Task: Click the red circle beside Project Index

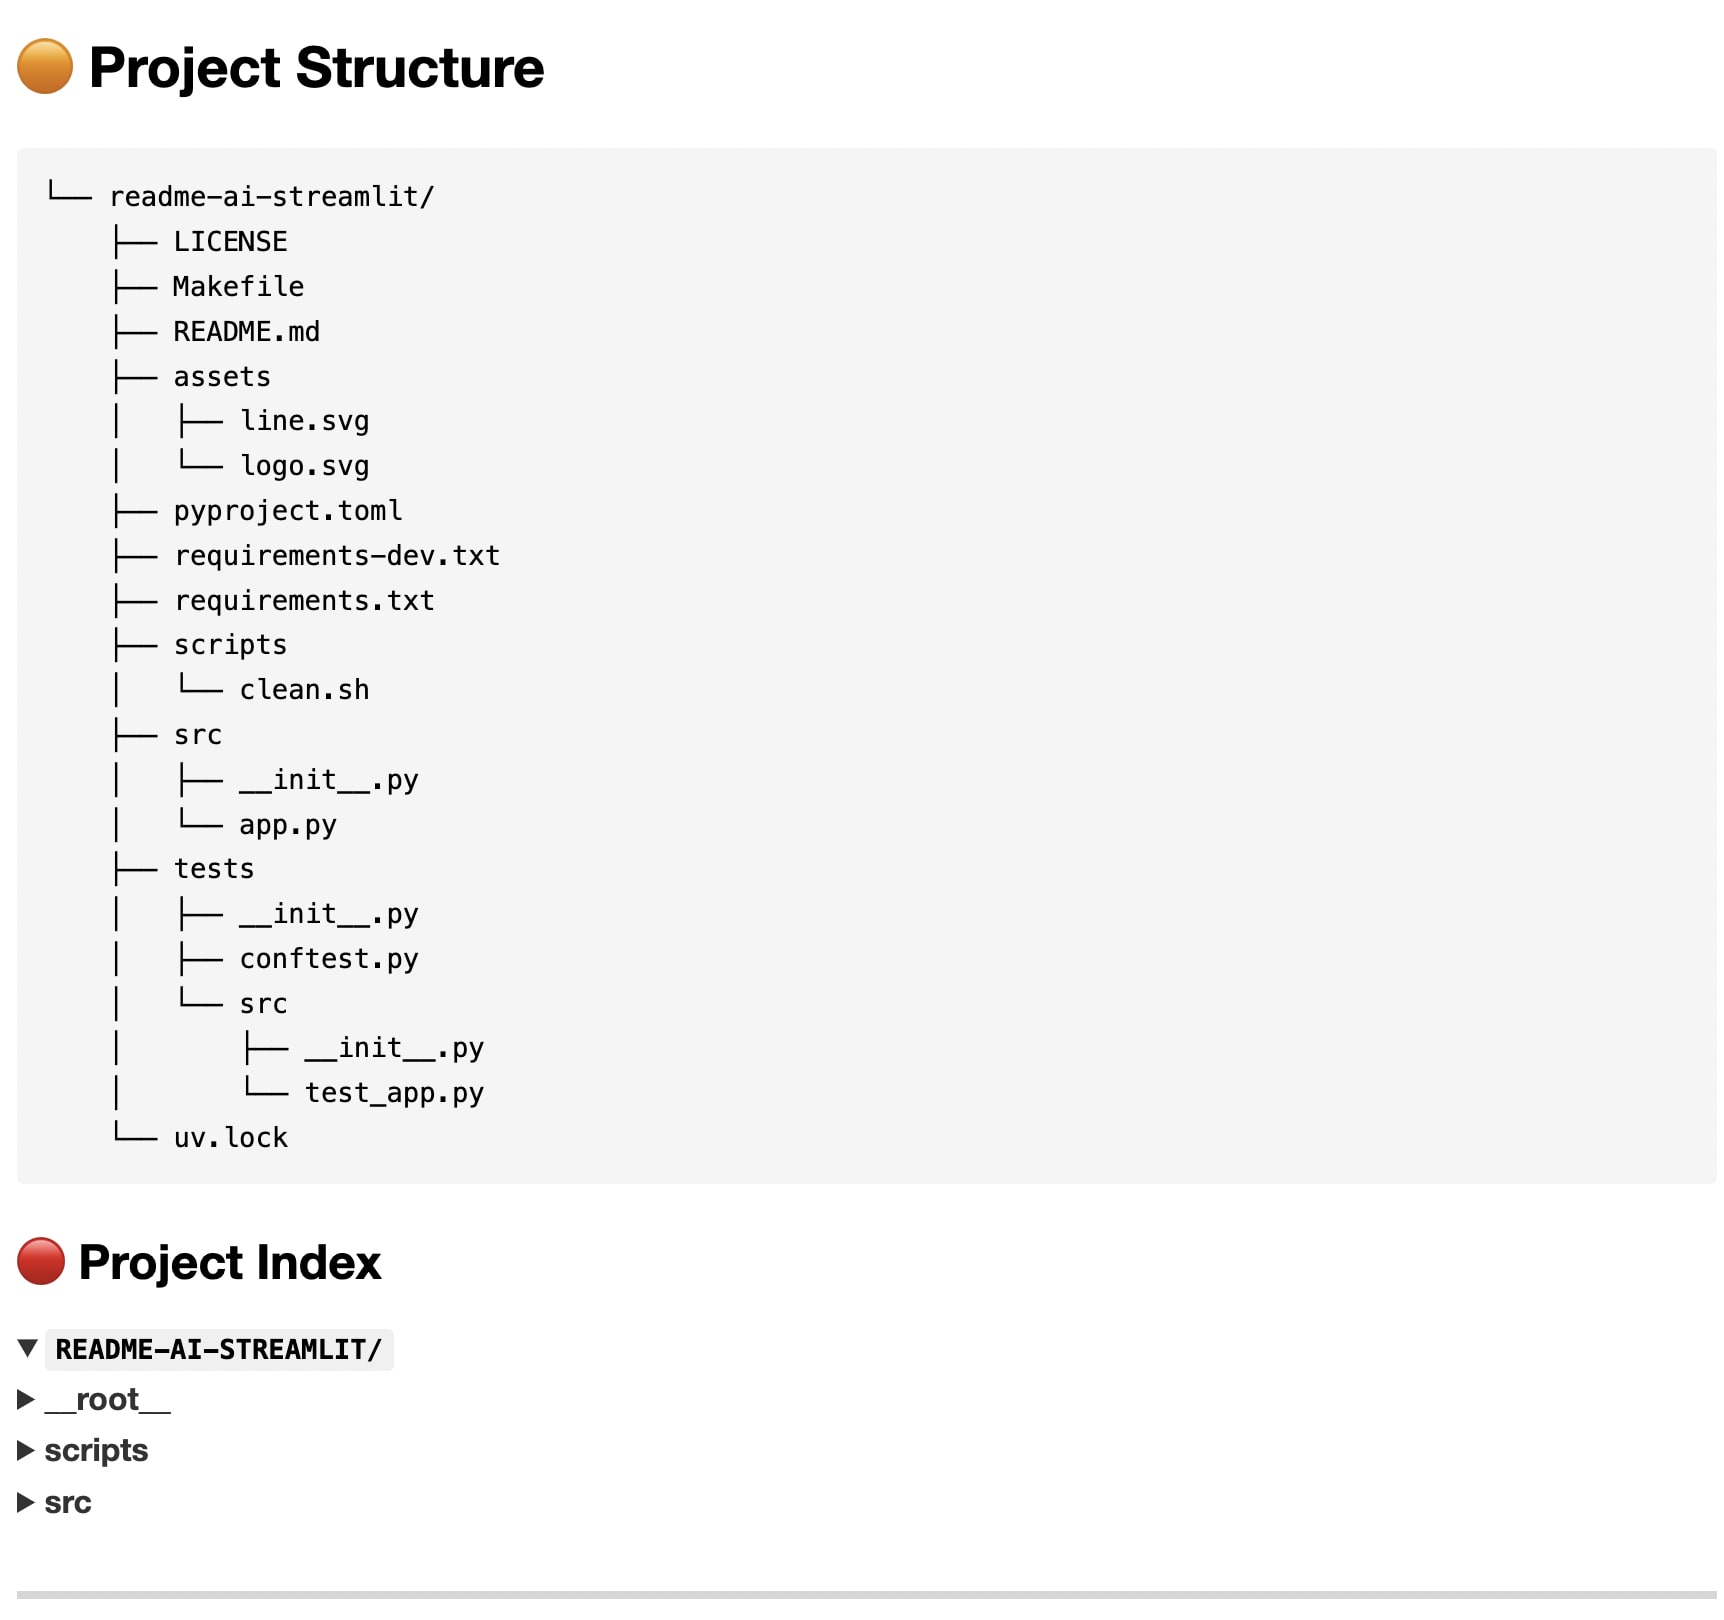Action: click(x=41, y=1261)
